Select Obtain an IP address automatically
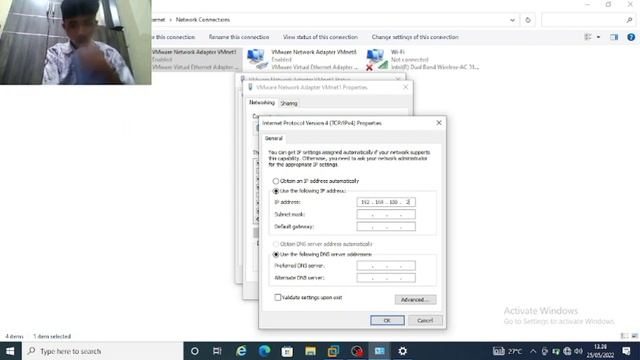The image size is (640, 360). (276, 181)
